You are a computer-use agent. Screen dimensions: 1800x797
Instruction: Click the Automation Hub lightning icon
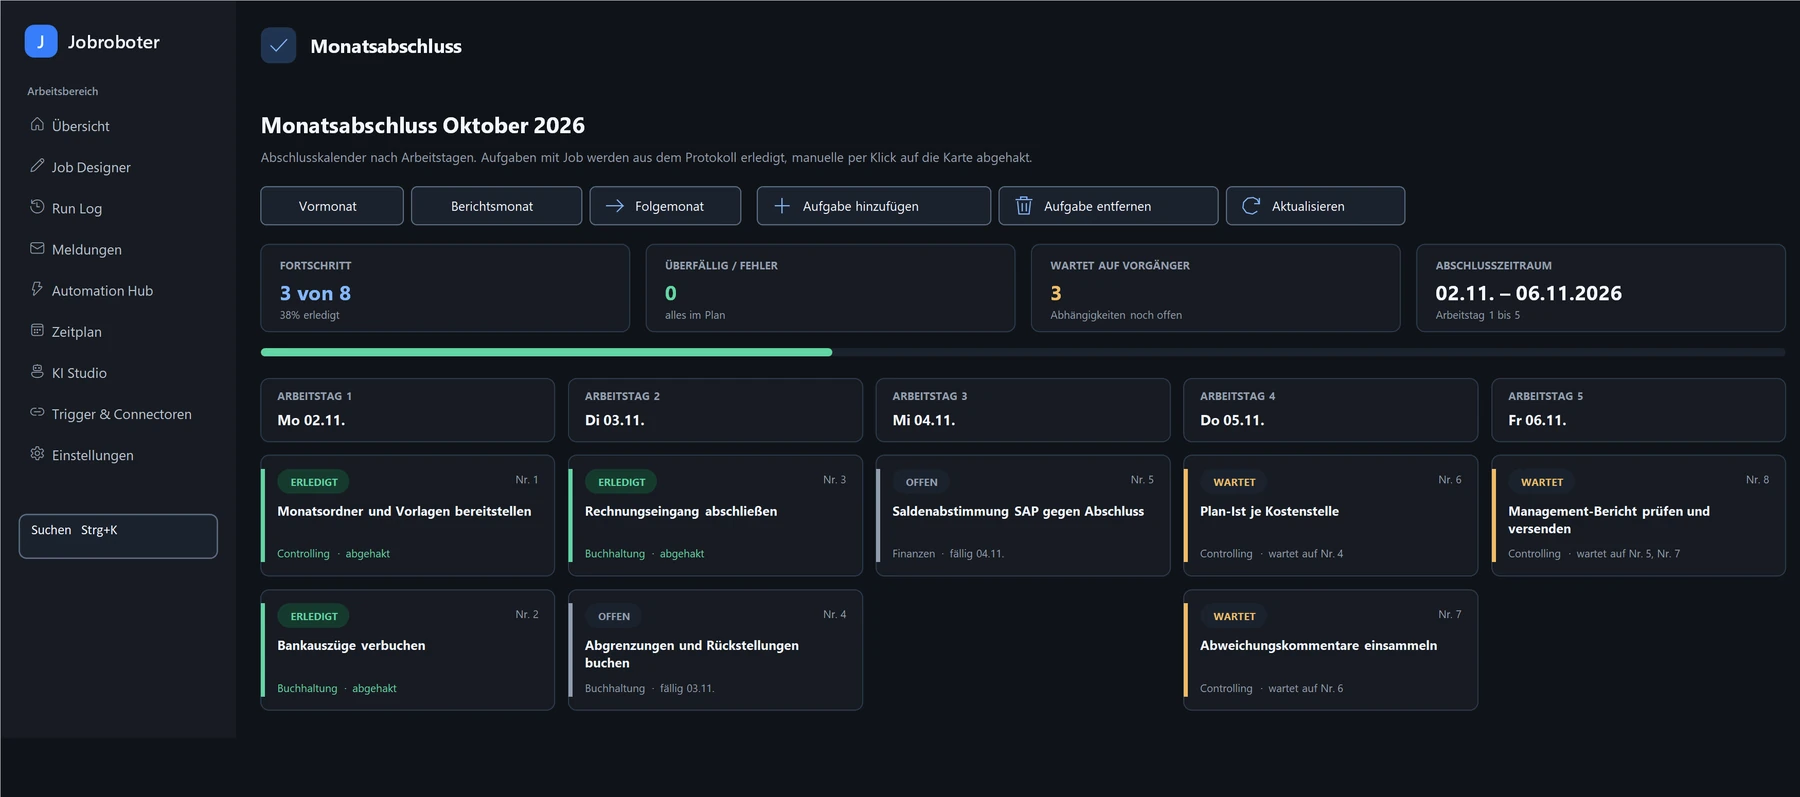(x=37, y=289)
